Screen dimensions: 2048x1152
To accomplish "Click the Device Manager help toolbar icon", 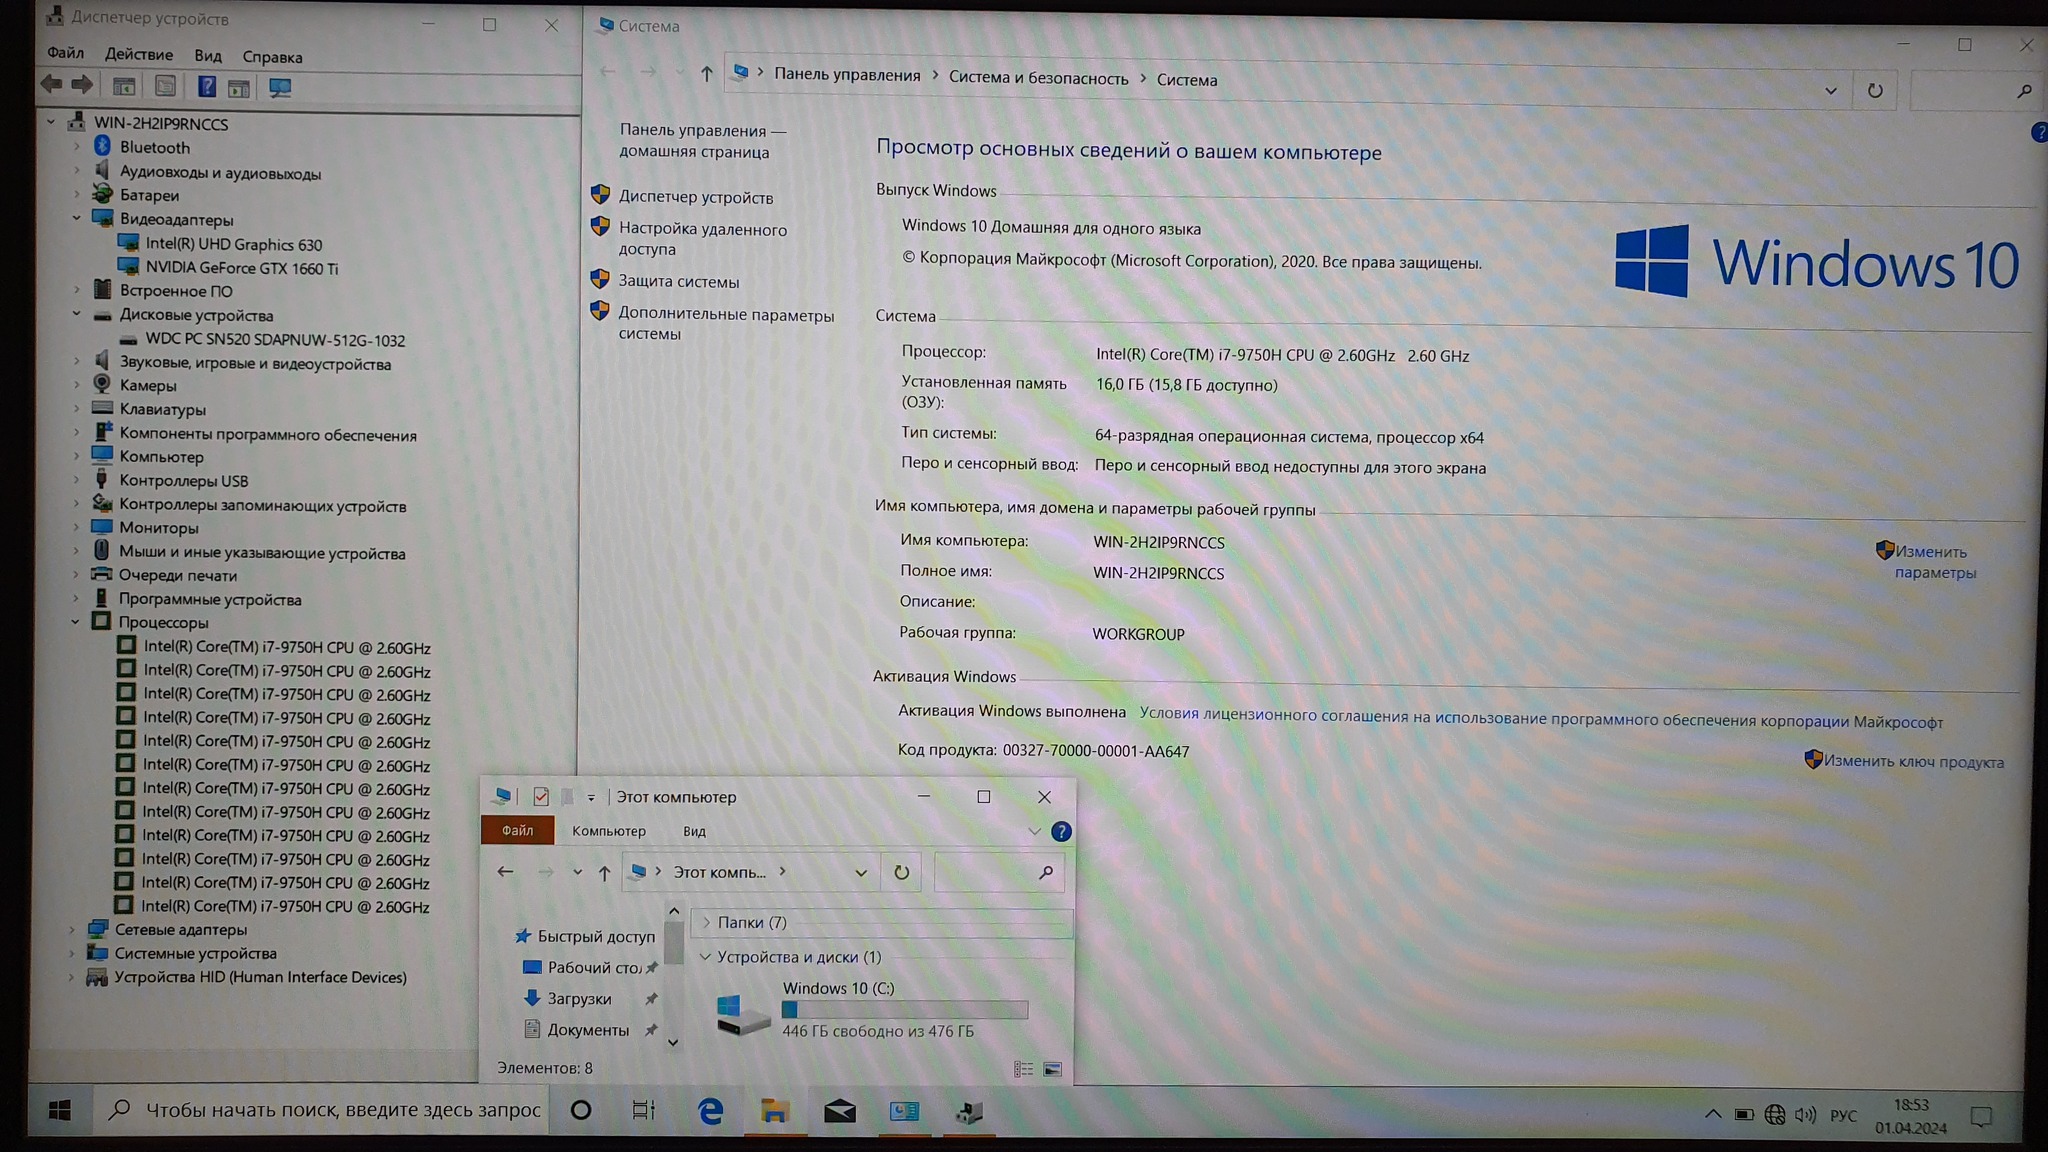I will tap(206, 87).
